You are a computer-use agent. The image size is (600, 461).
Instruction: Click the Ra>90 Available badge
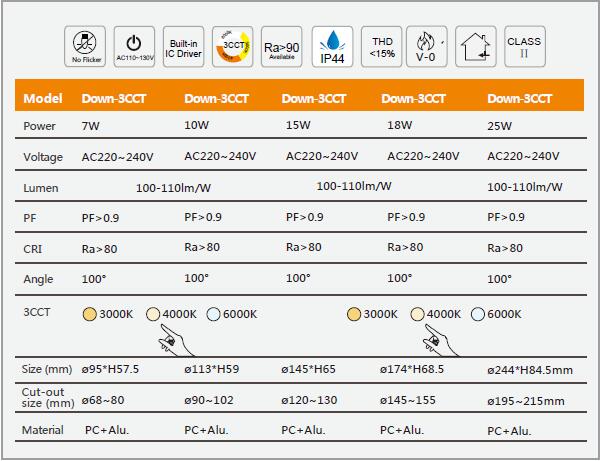pos(281,47)
